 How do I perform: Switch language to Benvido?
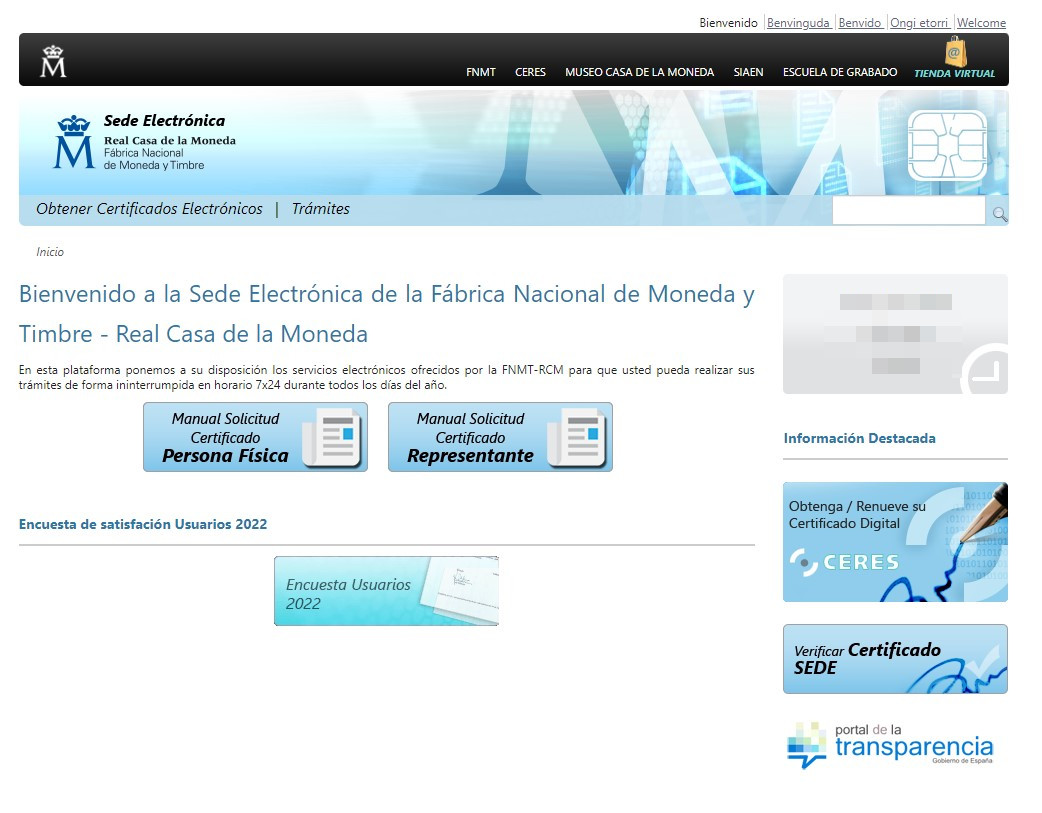(x=860, y=23)
